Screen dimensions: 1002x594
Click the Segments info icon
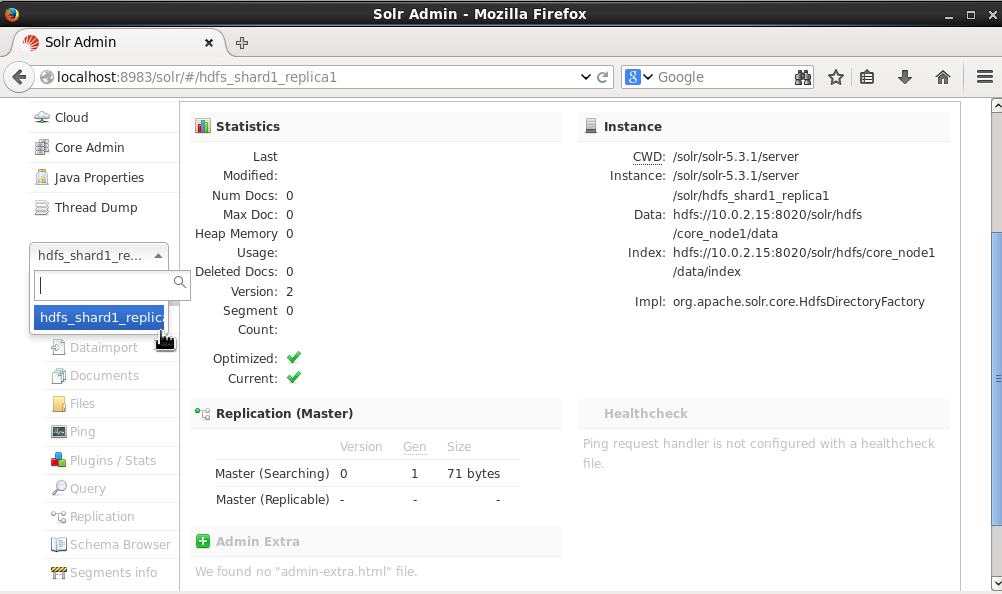pos(59,572)
